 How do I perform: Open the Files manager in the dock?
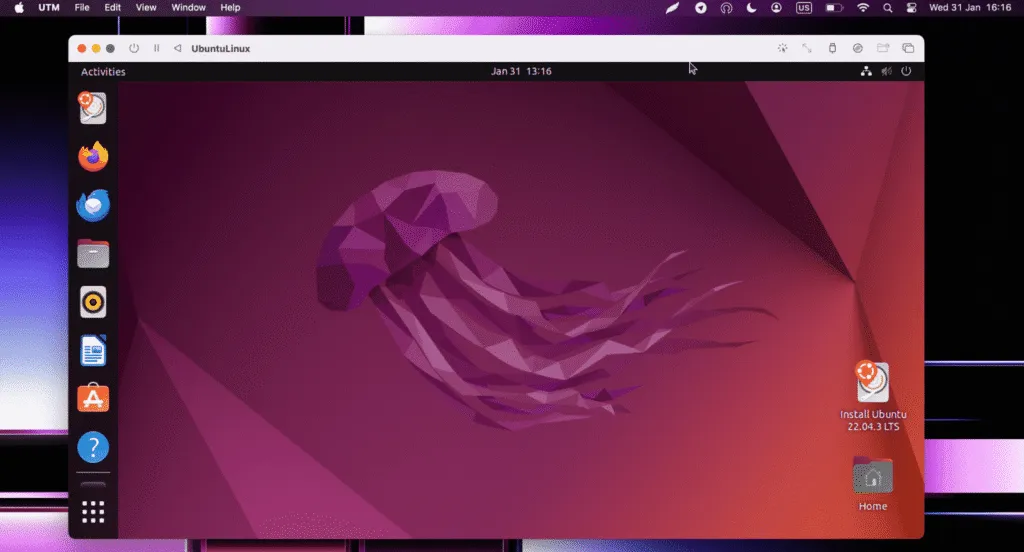pyautogui.click(x=93, y=254)
